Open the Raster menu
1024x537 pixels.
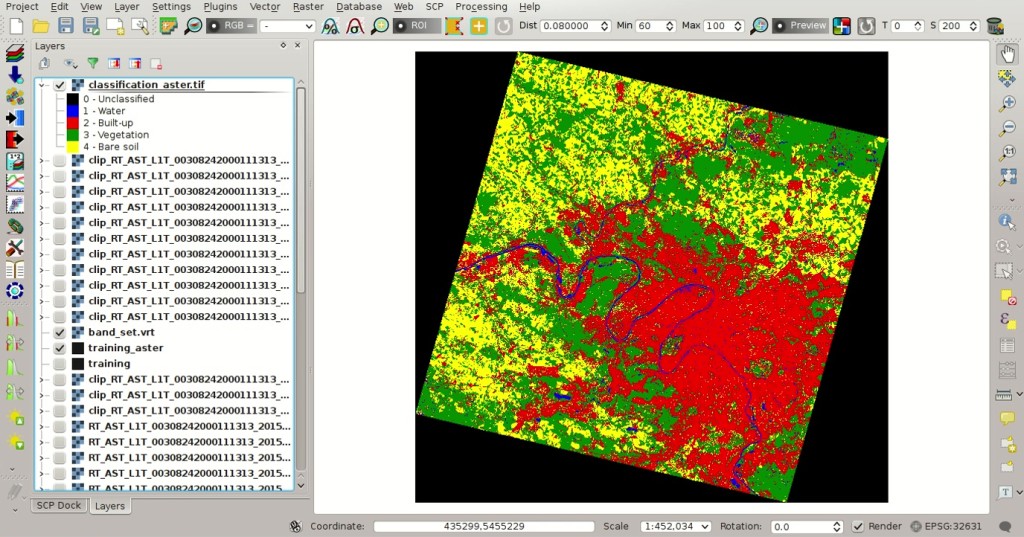pos(308,7)
